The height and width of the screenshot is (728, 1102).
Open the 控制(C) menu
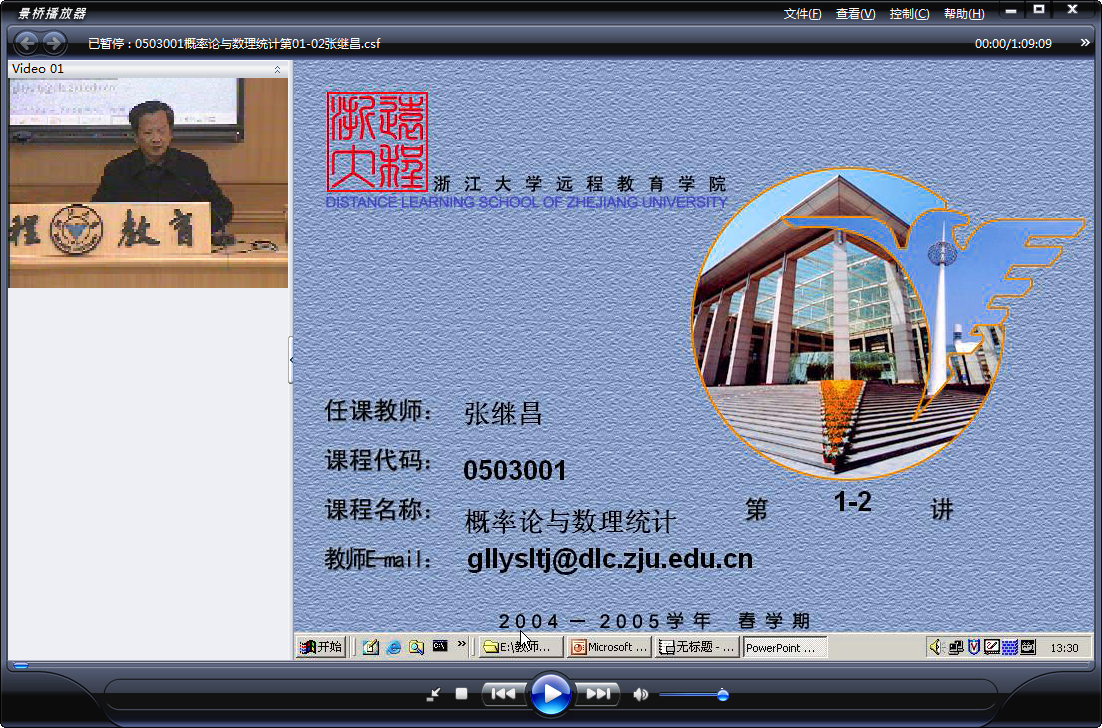pos(909,14)
